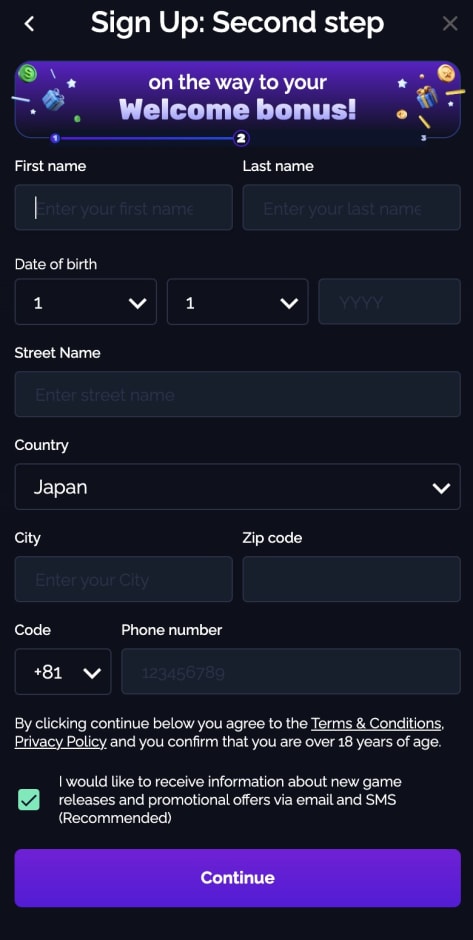Open the Terms & Conditions link
This screenshot has width=473, height=940.
click(376, 723)
